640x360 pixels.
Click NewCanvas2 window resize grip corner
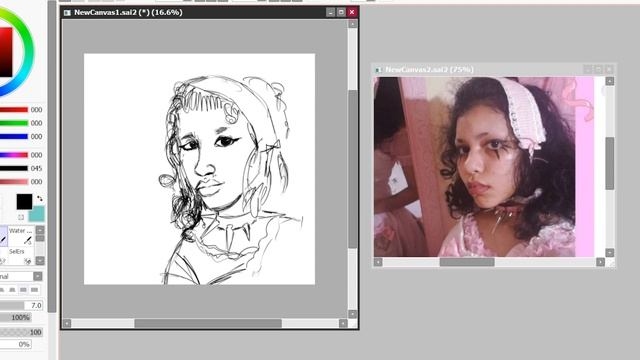[x=610, y=263]
